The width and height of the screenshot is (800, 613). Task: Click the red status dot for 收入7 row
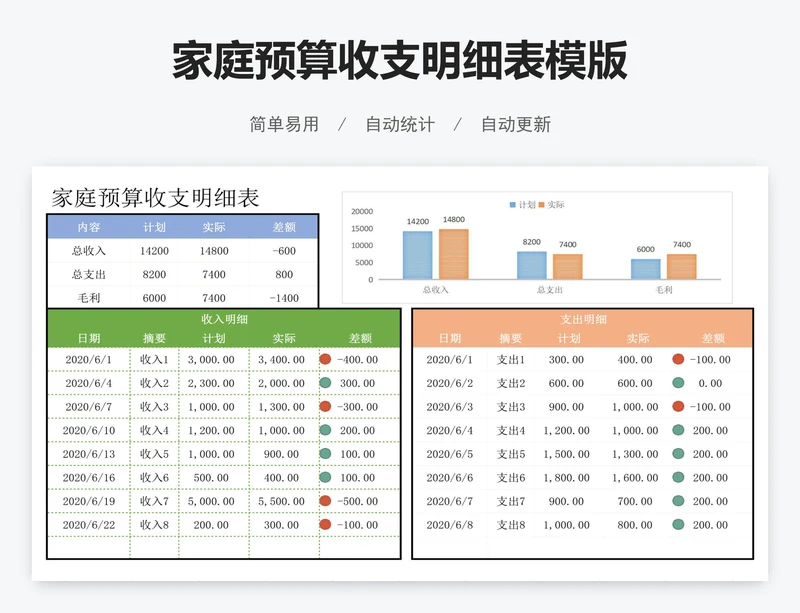(325, 501)
